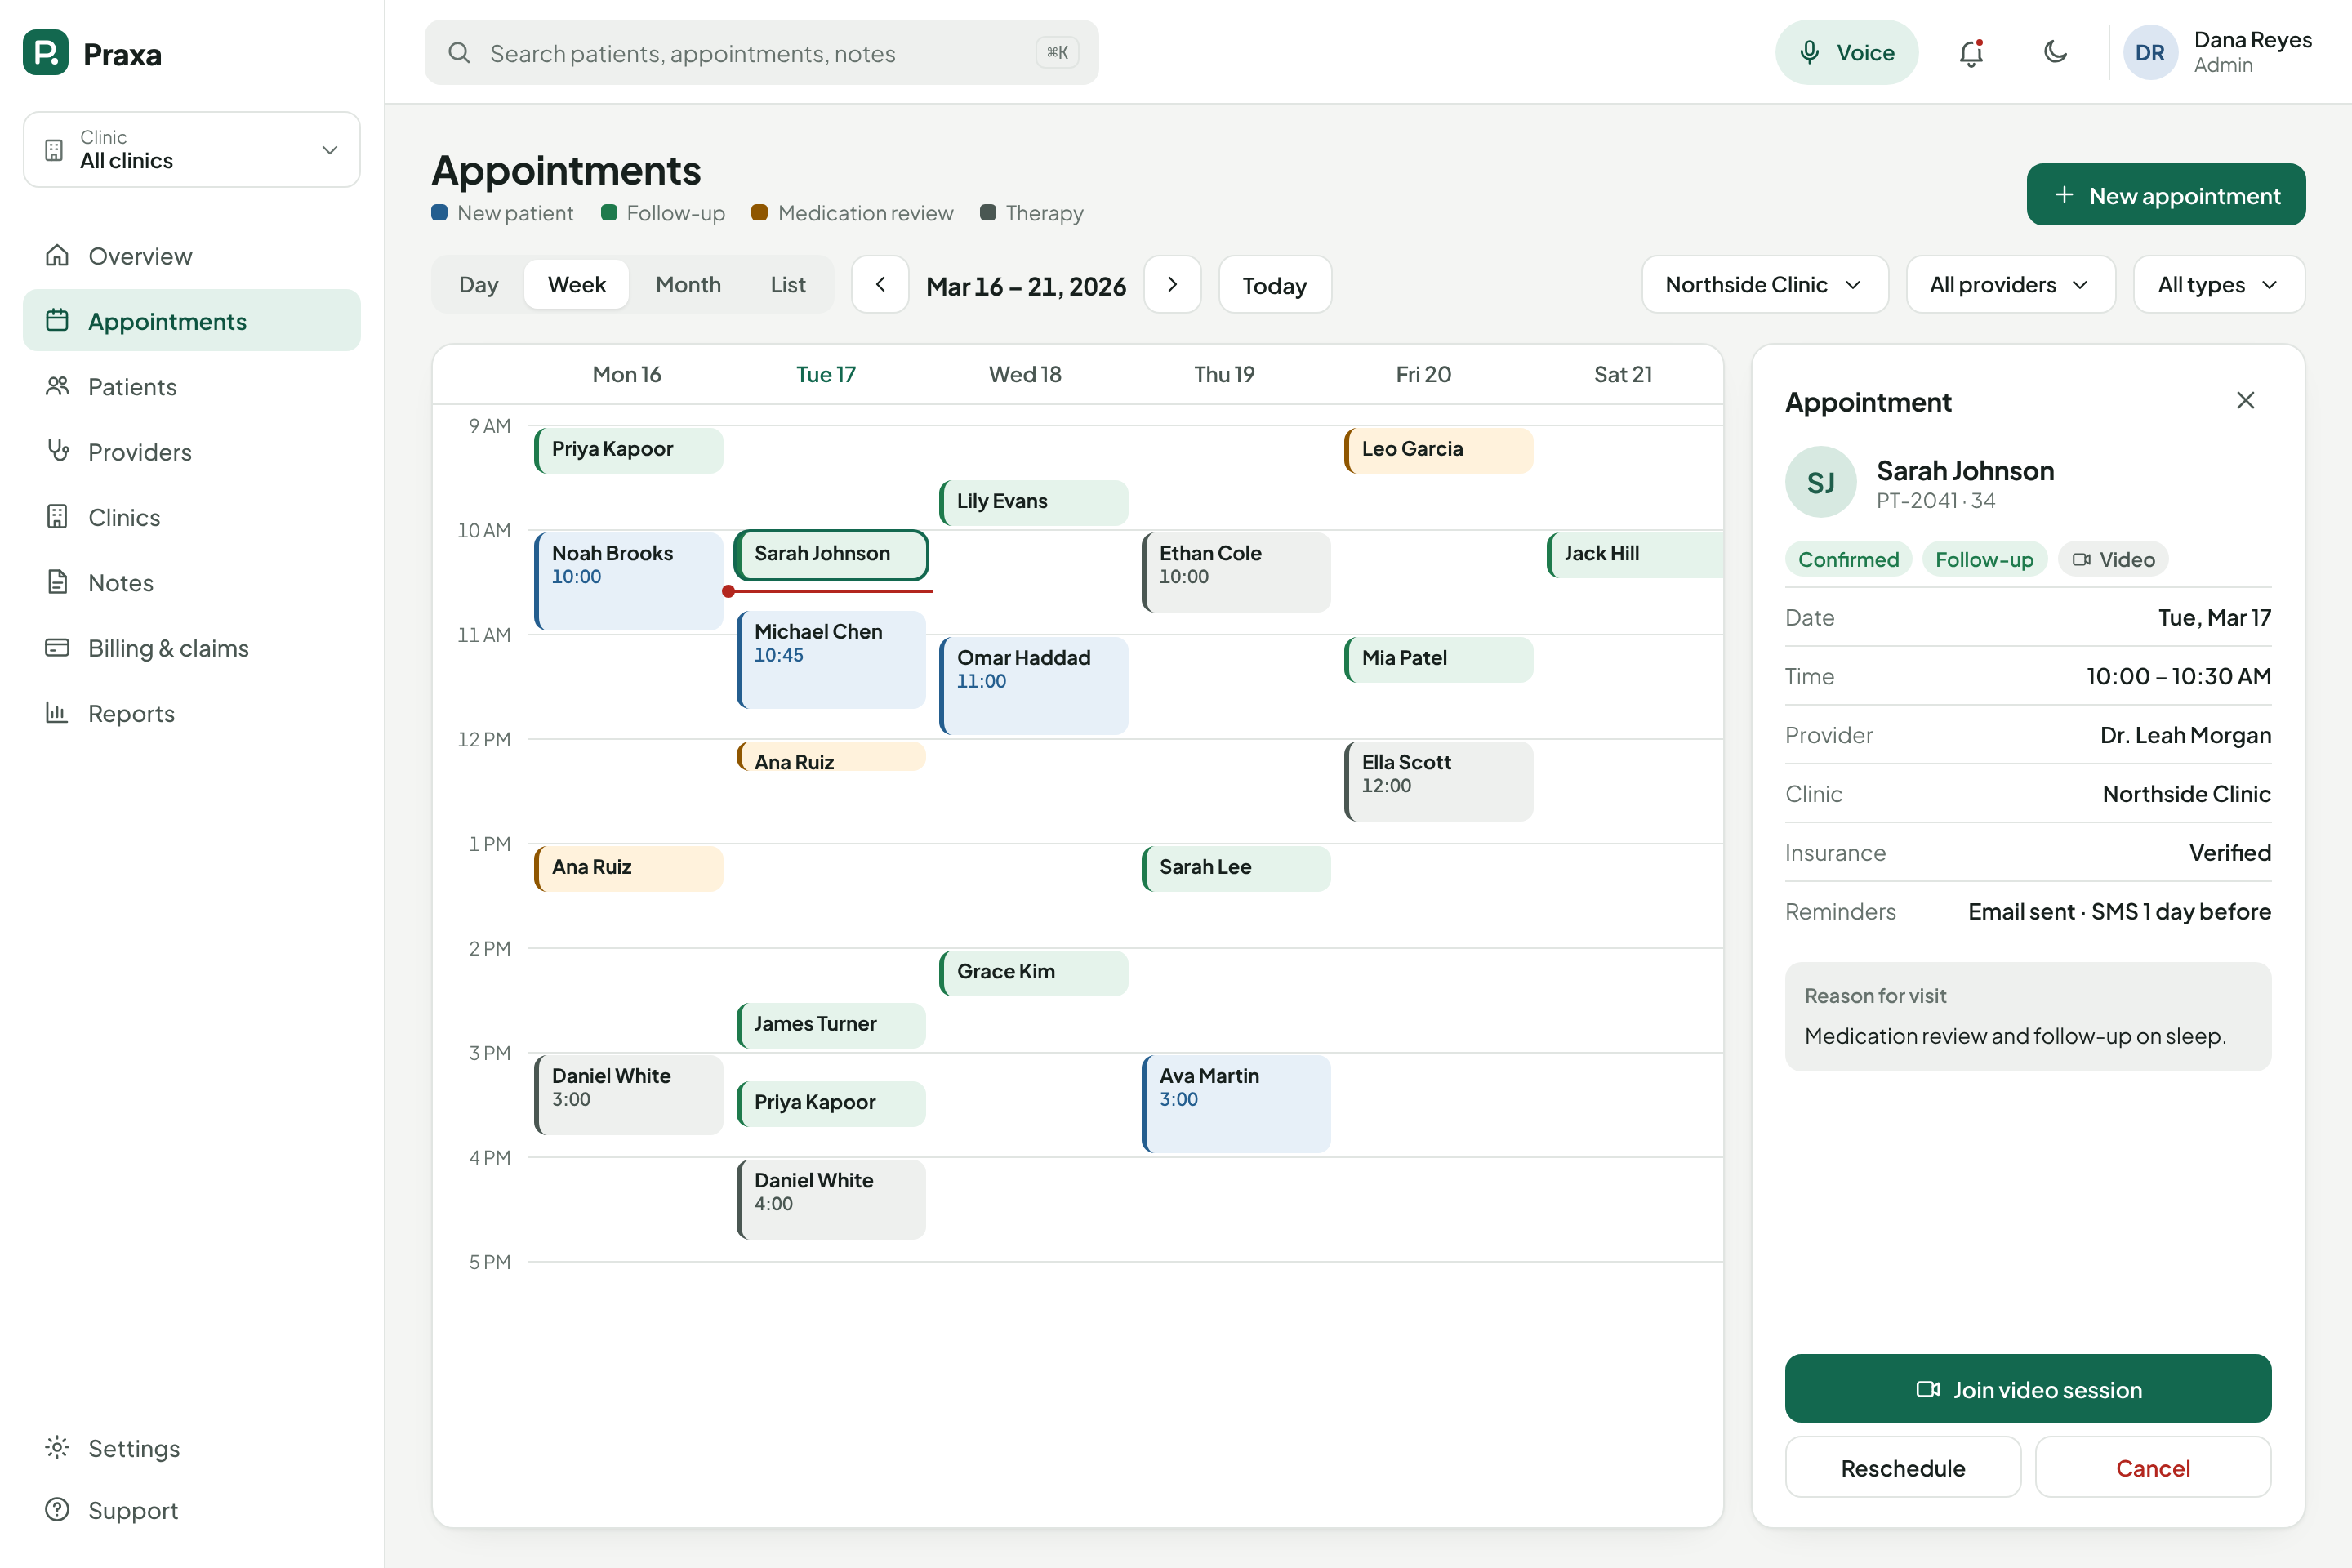
Task: Activate the Voice microphone button
Action: coord(1846,52)
